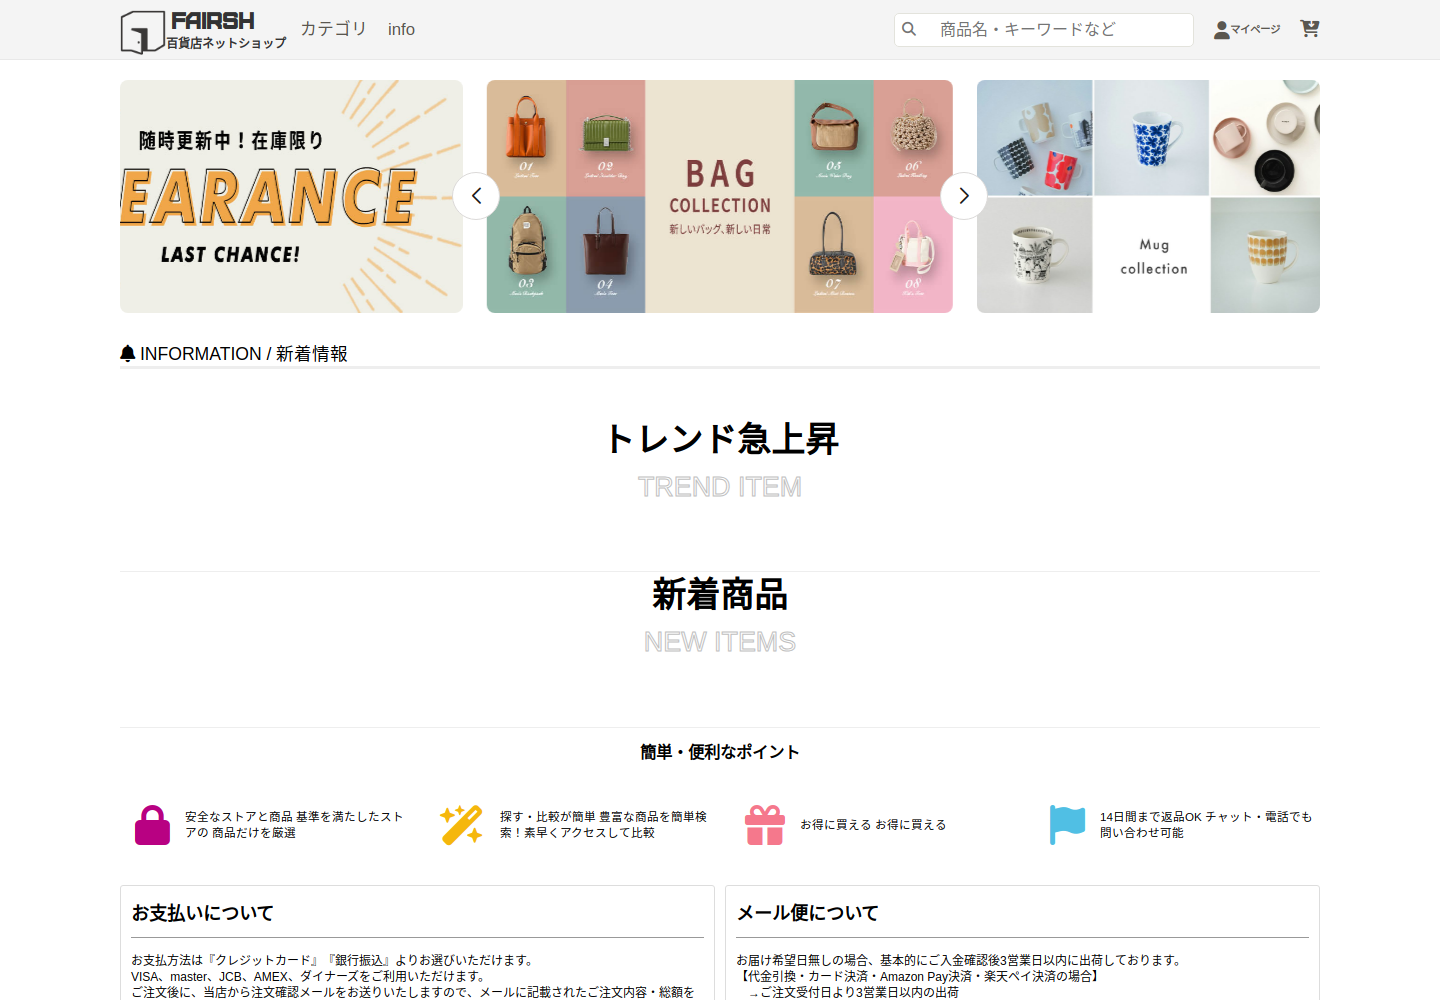Go to previous carousel slide

pos(476,196)
